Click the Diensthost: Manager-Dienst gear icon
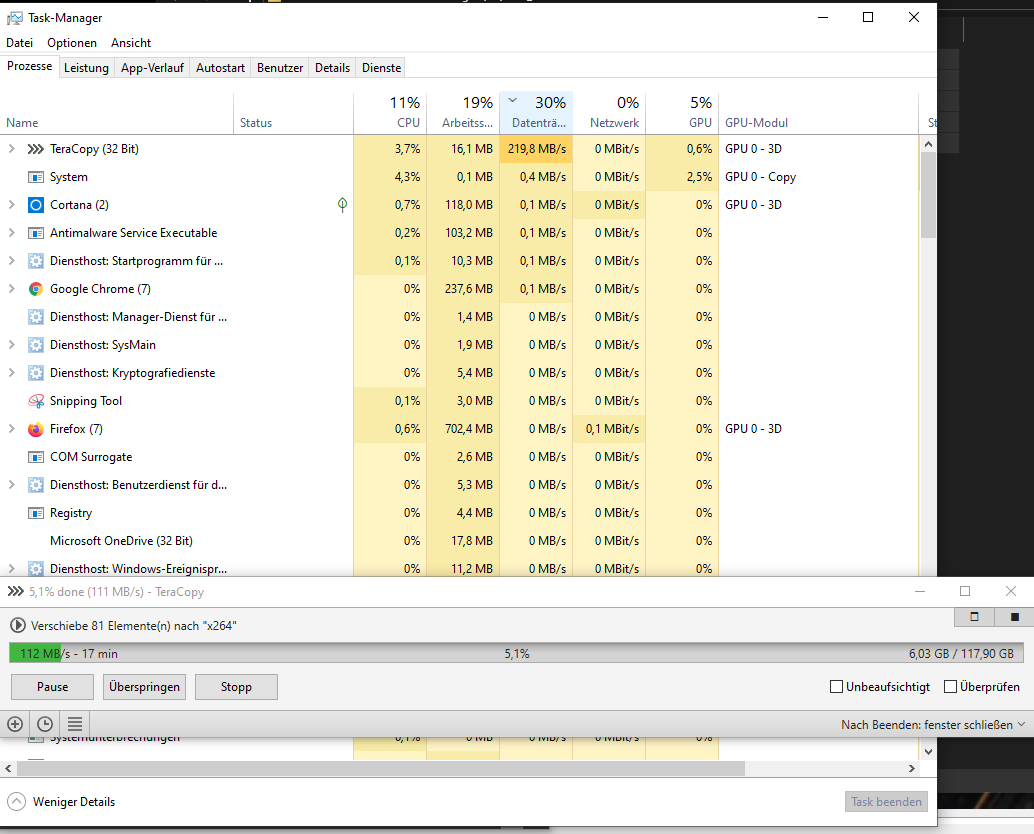This screenshot has height=834, width=1034. click(x=36, y=317)
